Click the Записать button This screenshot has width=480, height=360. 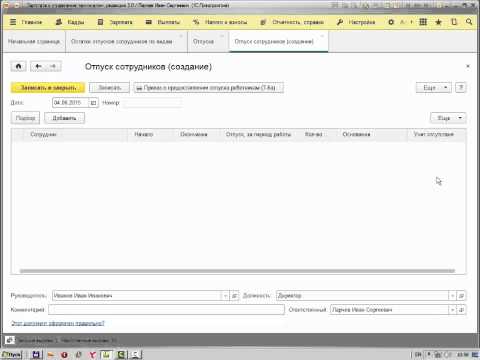[109, 88]
